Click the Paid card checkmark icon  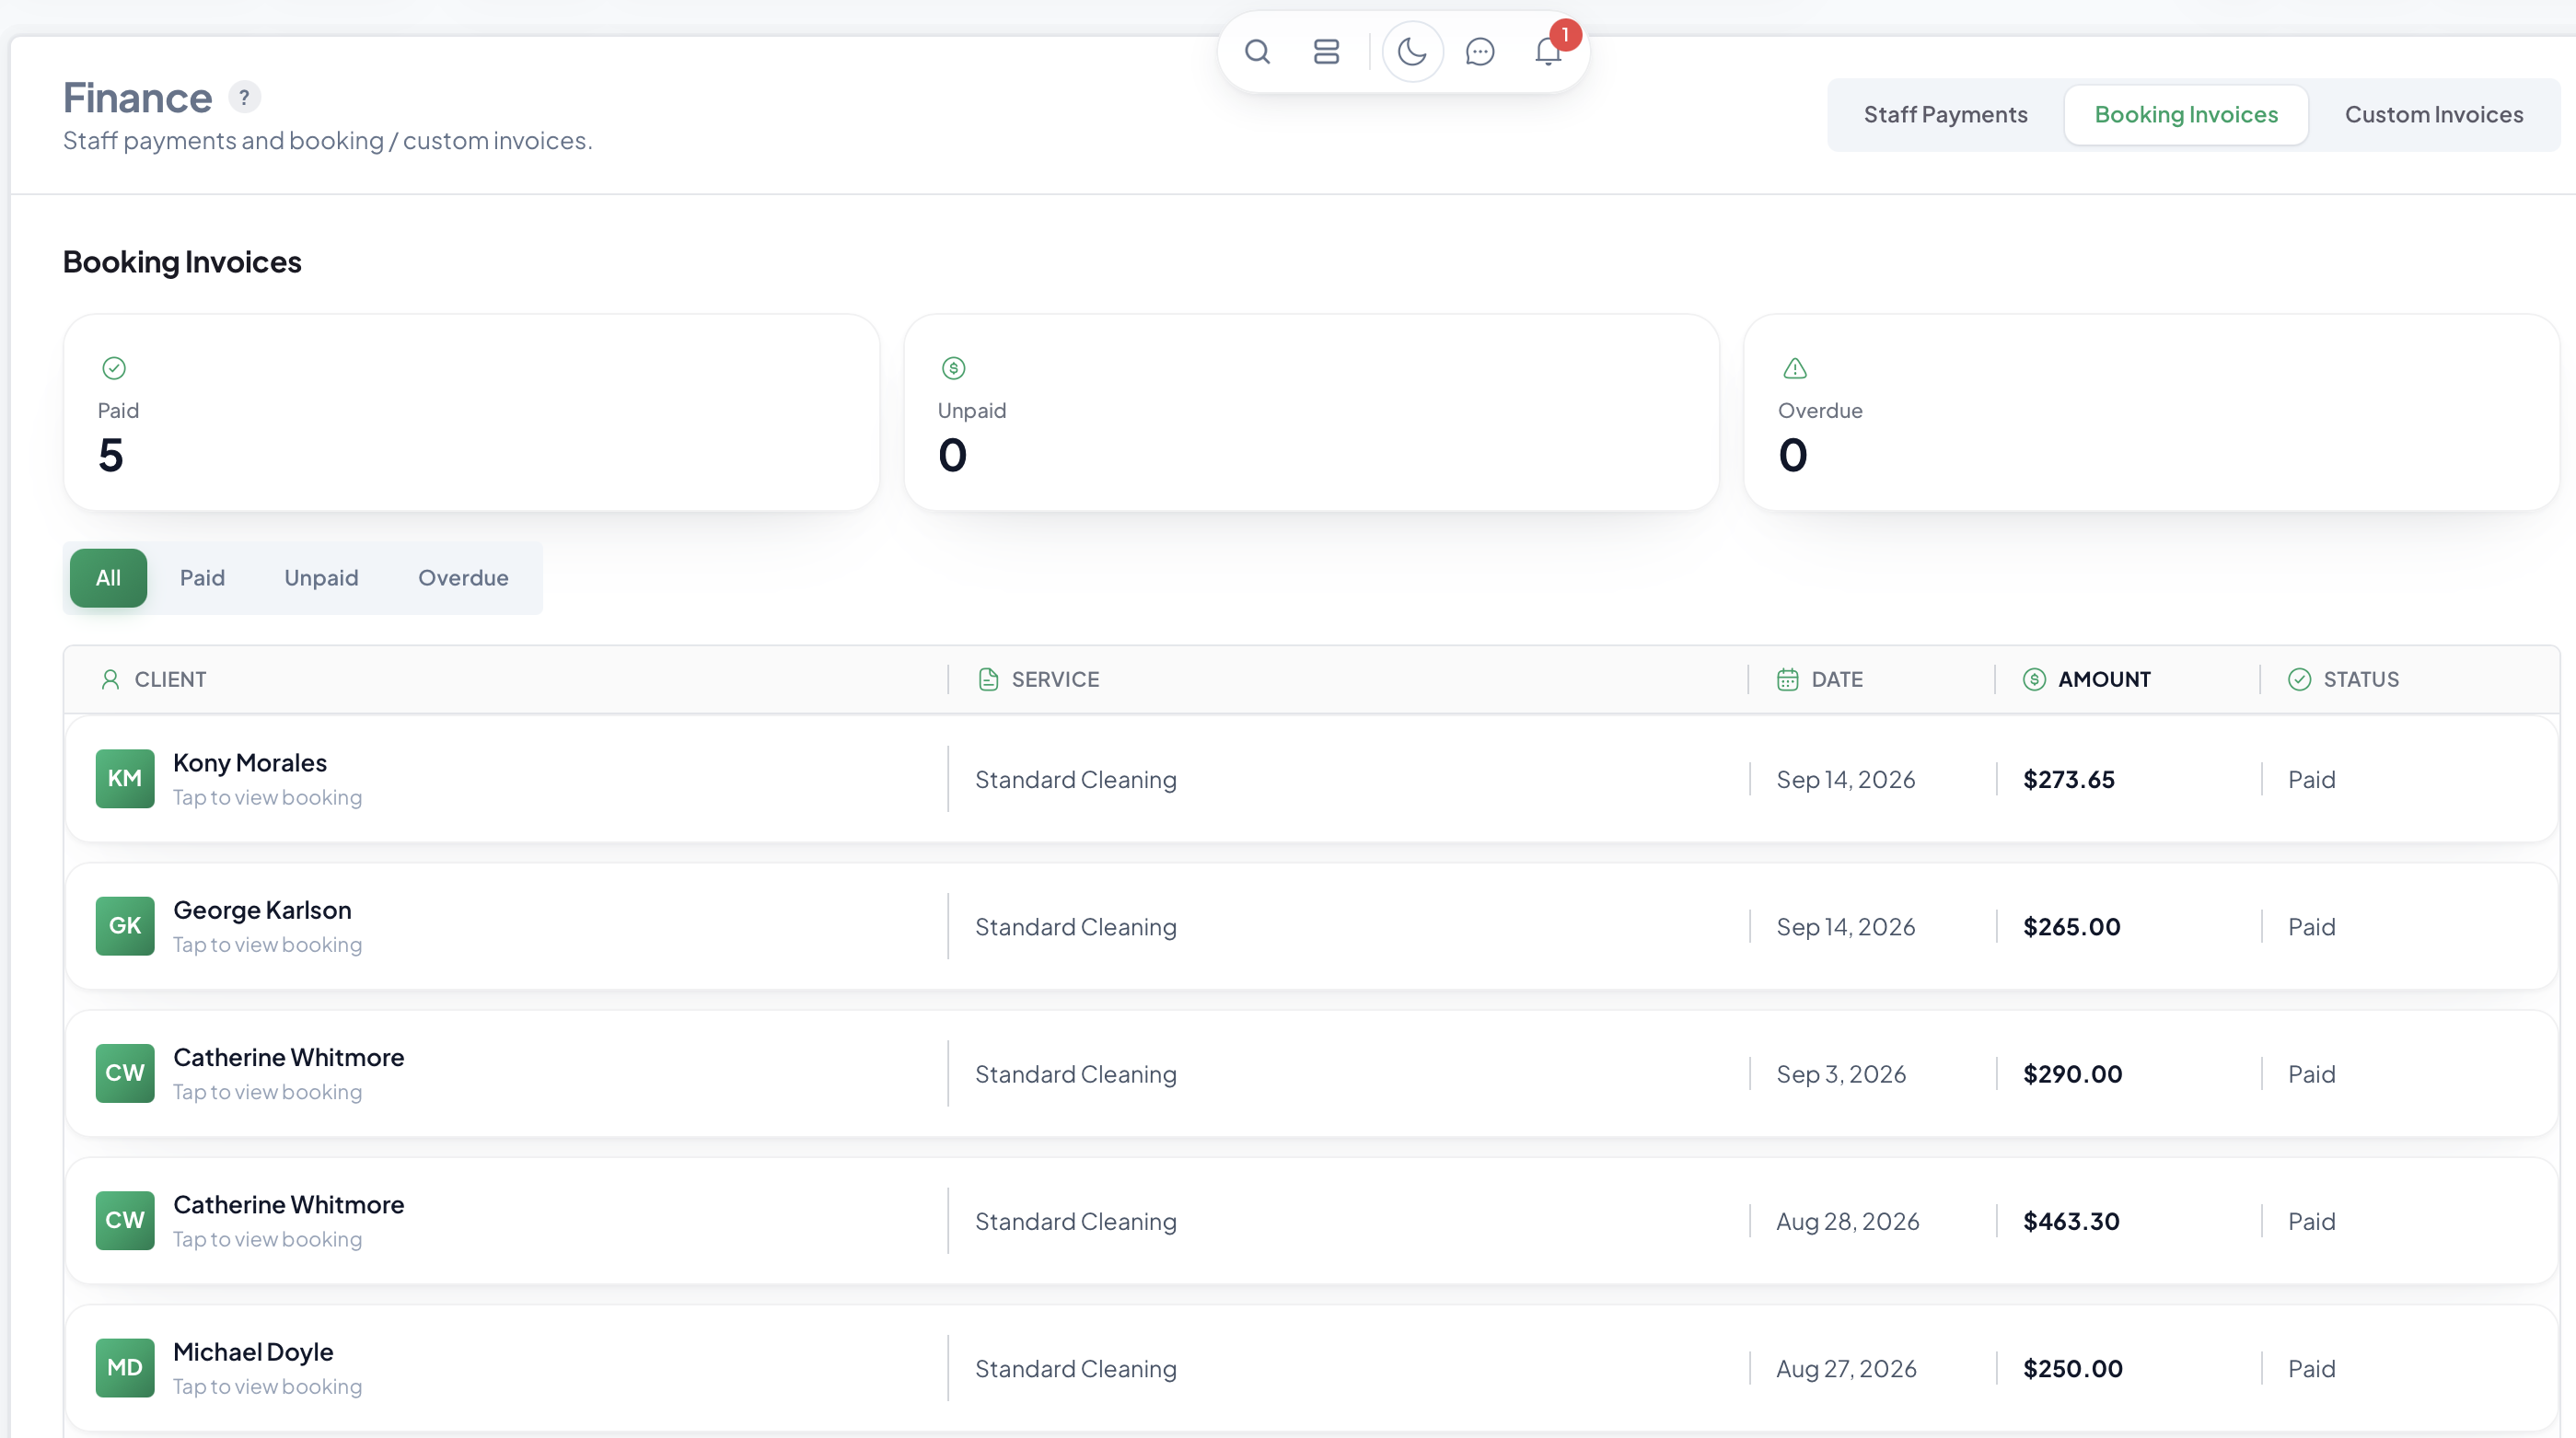coord(114,368)
